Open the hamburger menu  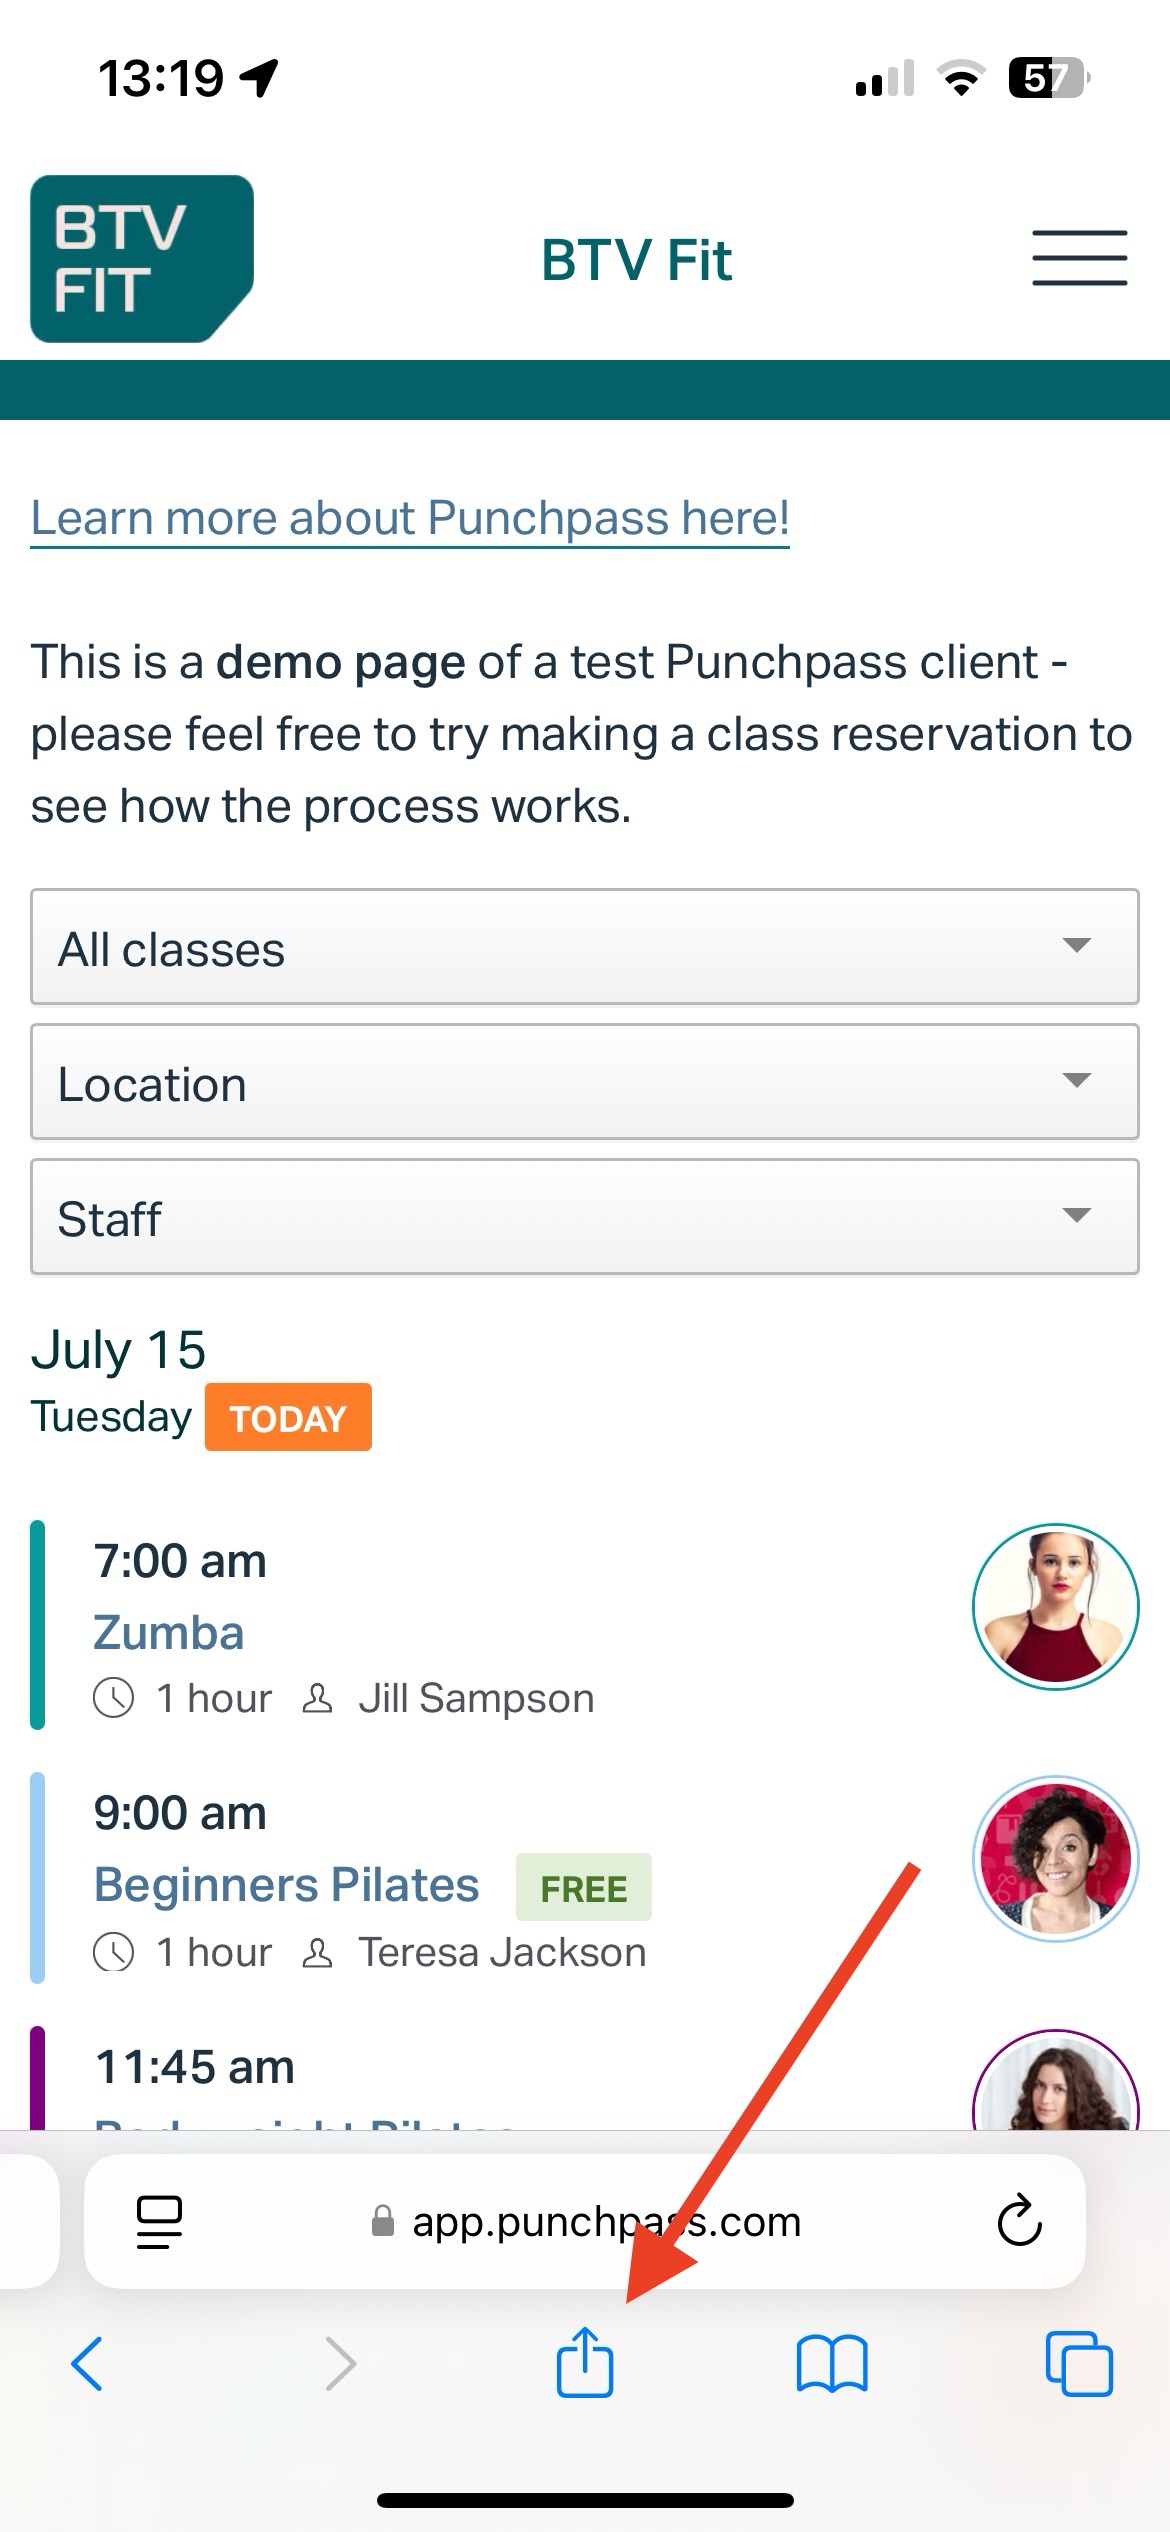(x=1080, y=258)
